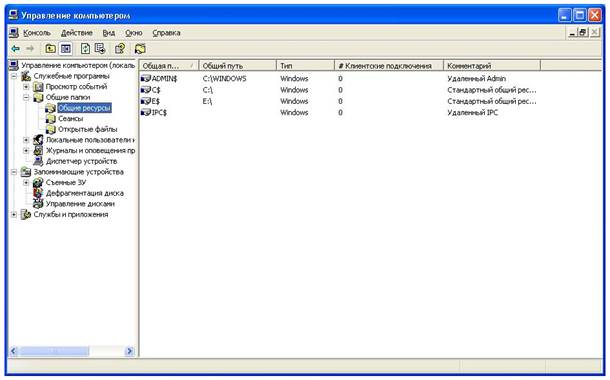Click the tree pane horizontal scrollbar thumb

[54, 351]
